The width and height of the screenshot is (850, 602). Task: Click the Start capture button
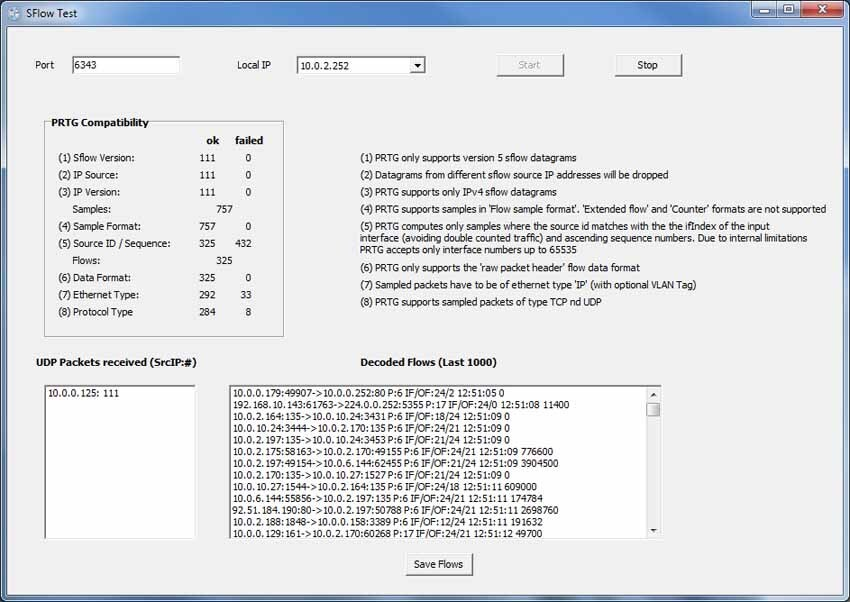pyautogui.click(x=530, y=64)
